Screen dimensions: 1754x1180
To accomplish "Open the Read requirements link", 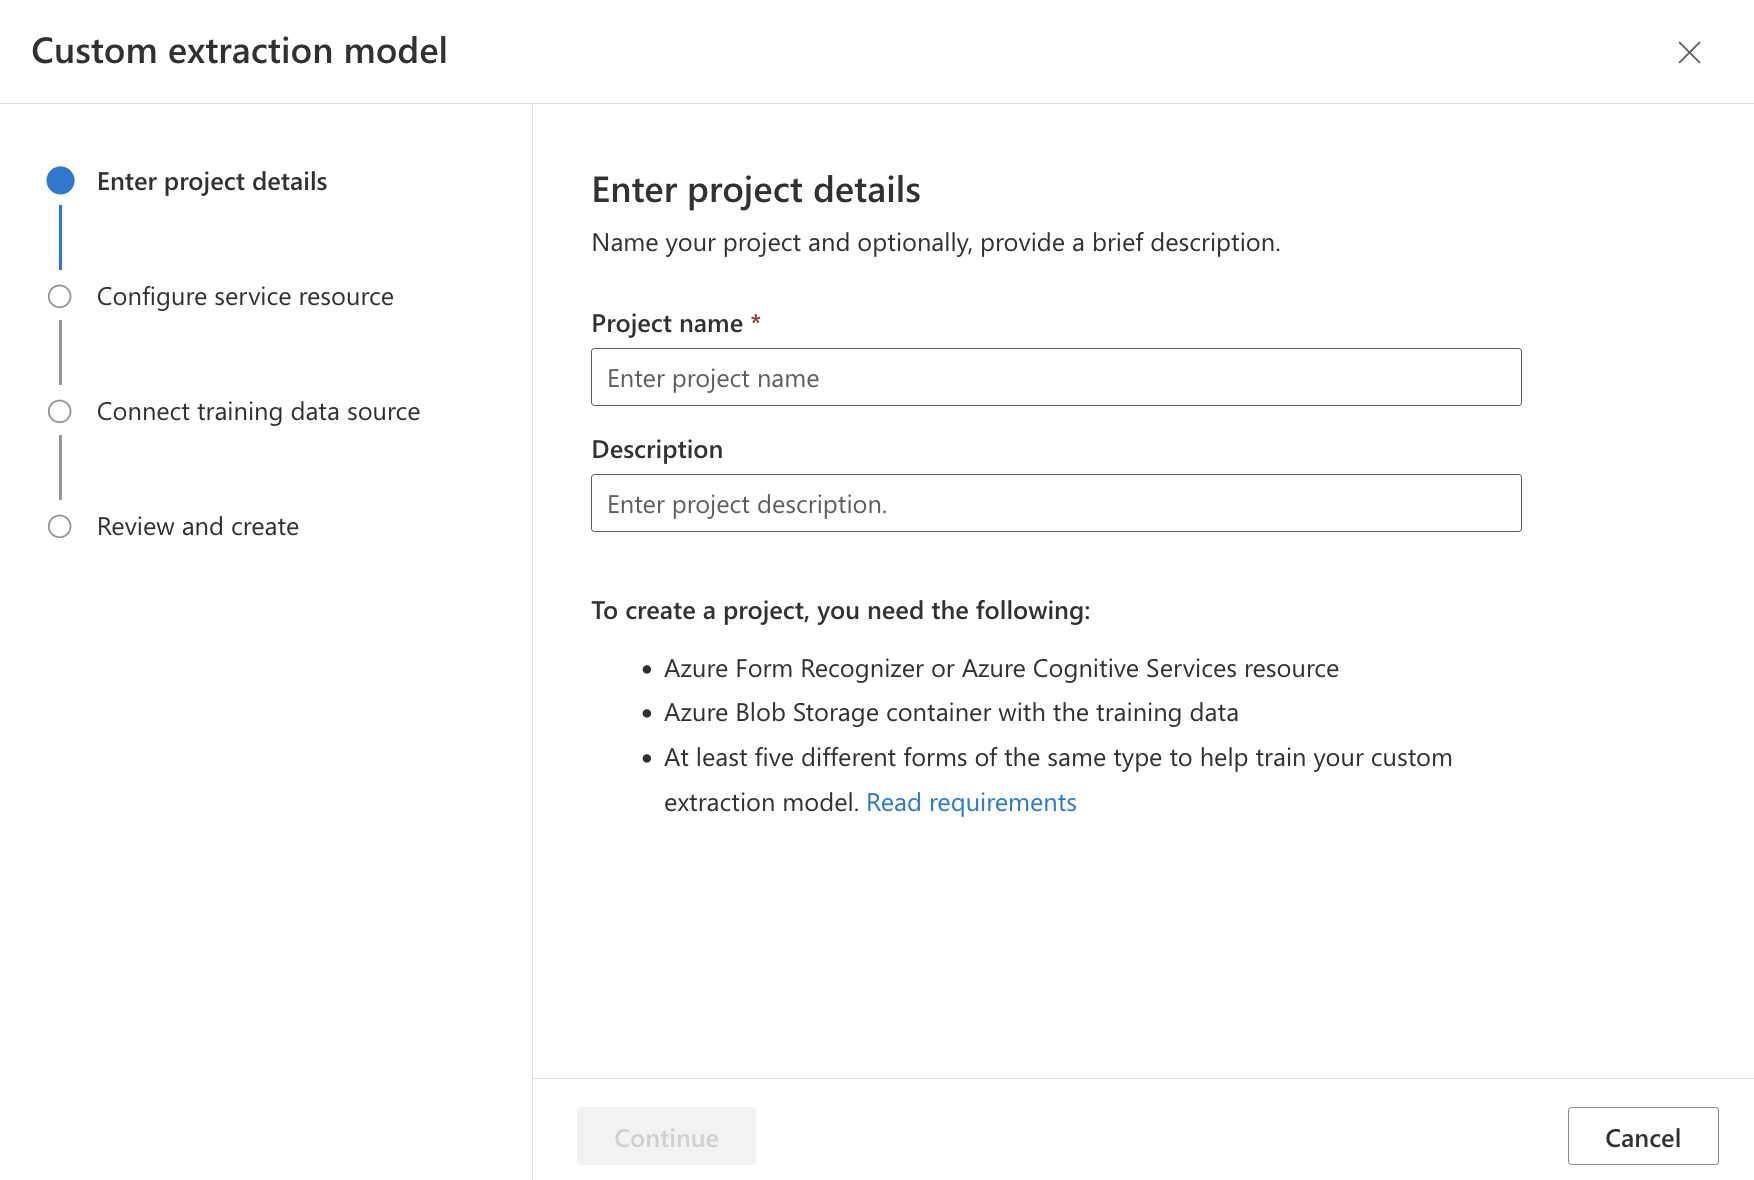I will (x=971, y=803).
